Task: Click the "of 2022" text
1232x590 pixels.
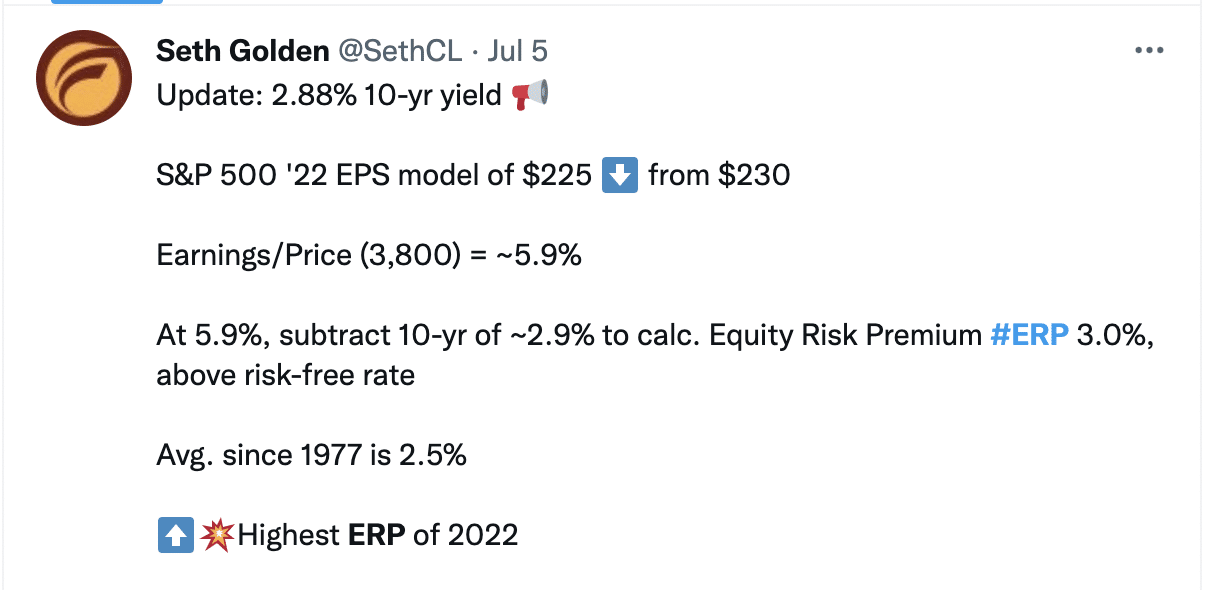Action: point(465,536)
